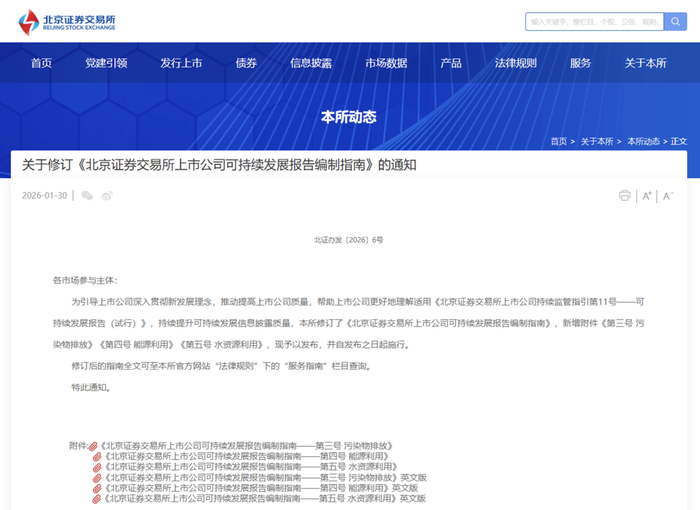Print the page with the printer icon
The width and height of the screenshot is (700, 510).
625,196
